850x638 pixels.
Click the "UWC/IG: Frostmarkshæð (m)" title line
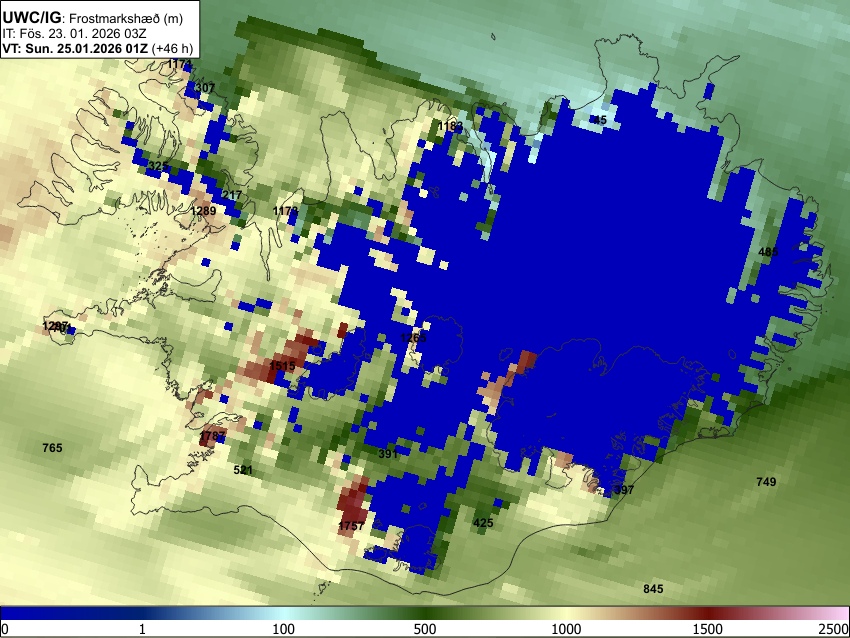pos(93,18)
